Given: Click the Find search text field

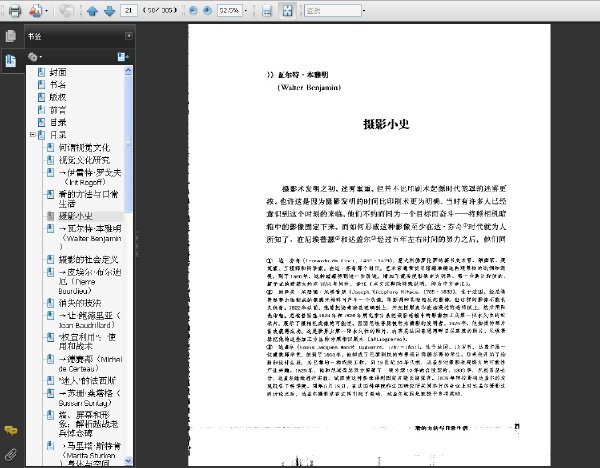Looking at the screenshot, I should click(x=333, y=10).
